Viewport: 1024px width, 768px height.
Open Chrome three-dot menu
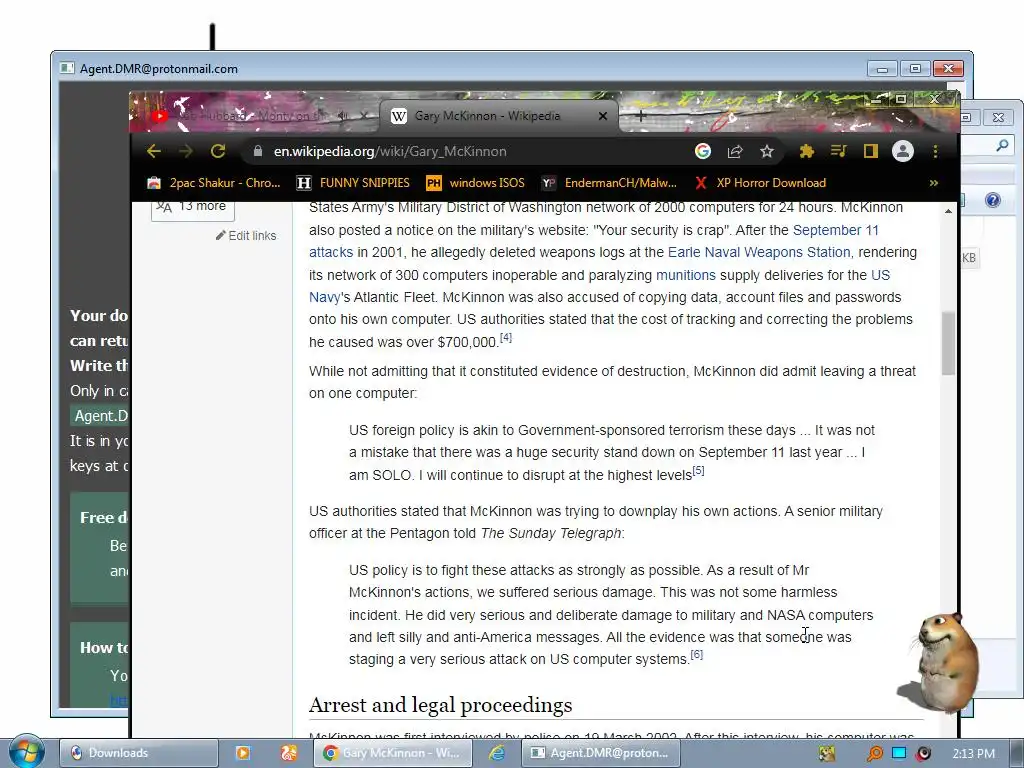click(935, 152)
